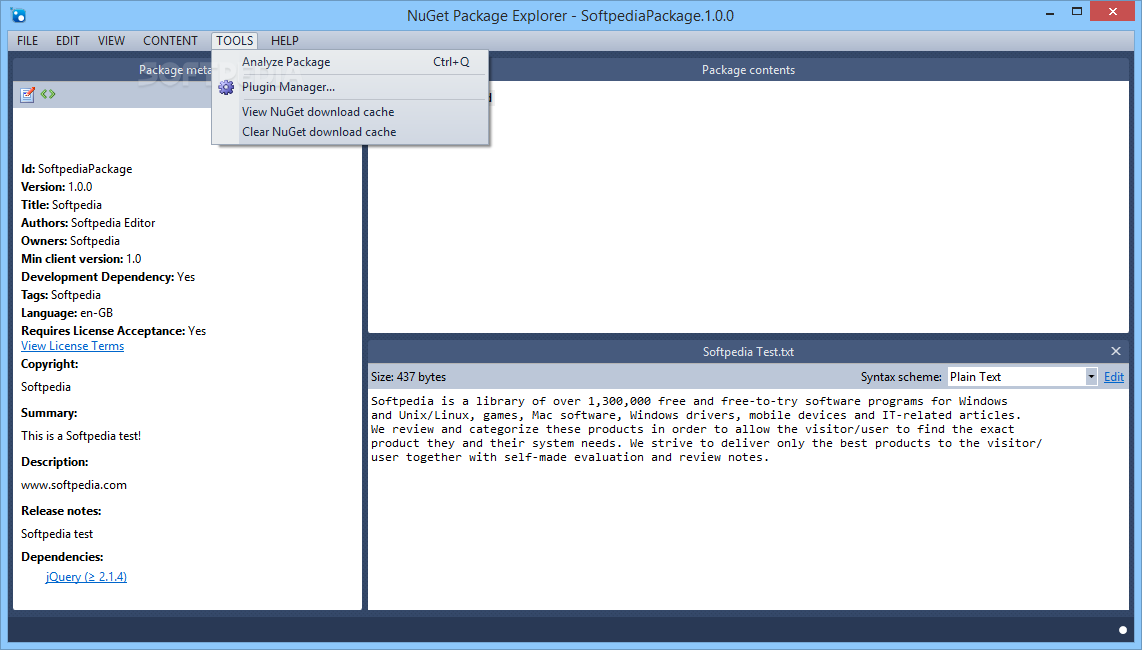Click the 'Size: 437 bytes' label

click(408, 377)
